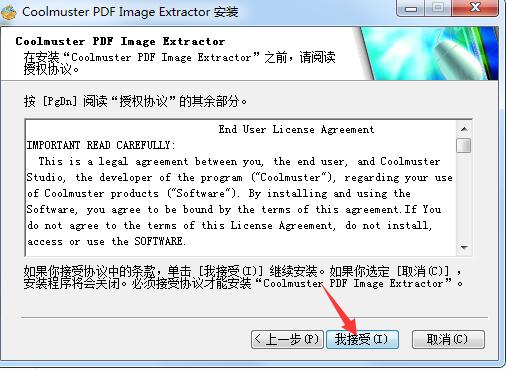Click the license line starting with "Studio, the developer"
The image size is (508, 370).
[239, 177]
